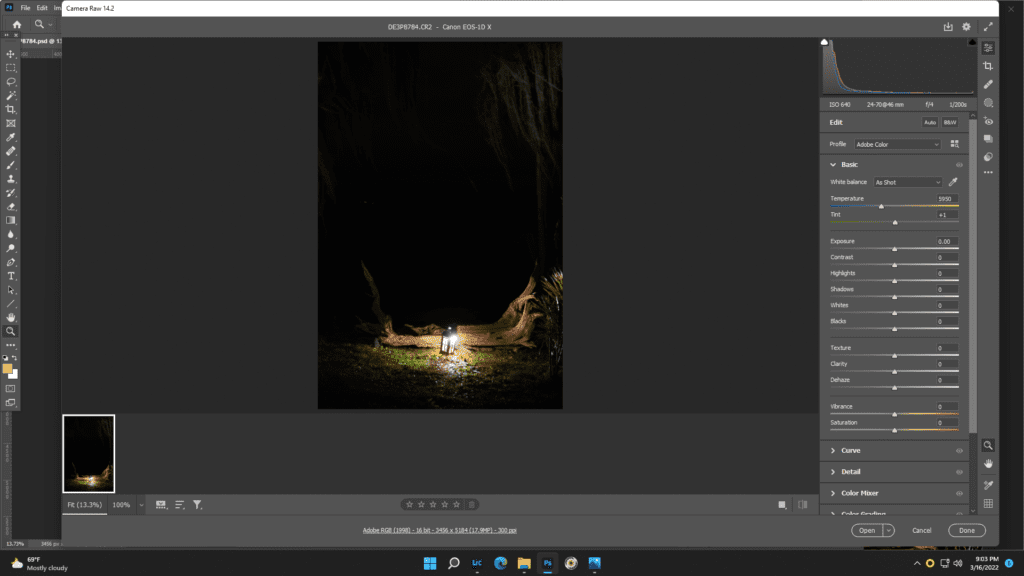Image resolution: width=1024 pixels, height=576 pixels.
Task: Open the zoom level dropdown arrow next to 100%
Action: [141, 505]
